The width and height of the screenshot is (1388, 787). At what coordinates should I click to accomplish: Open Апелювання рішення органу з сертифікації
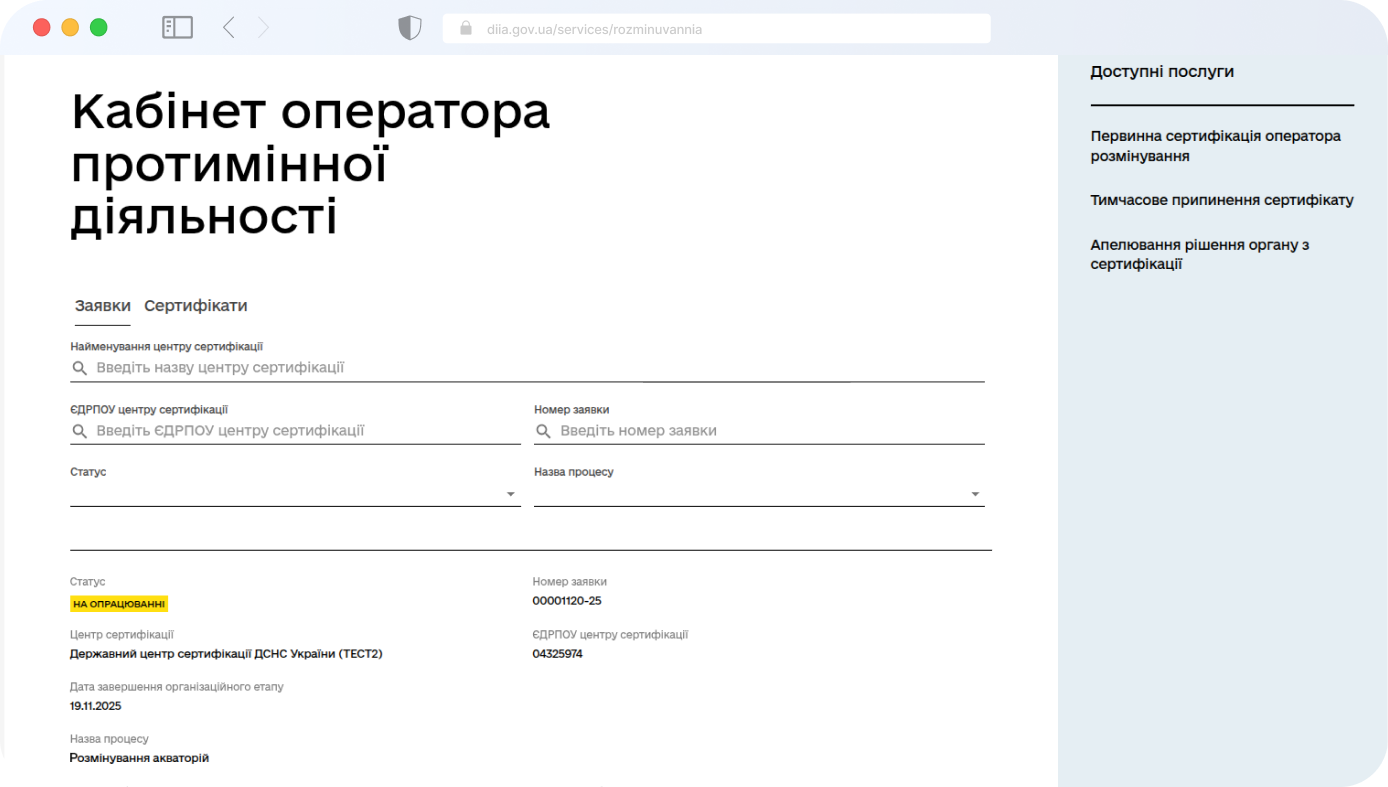click(x=1199, y=255)
